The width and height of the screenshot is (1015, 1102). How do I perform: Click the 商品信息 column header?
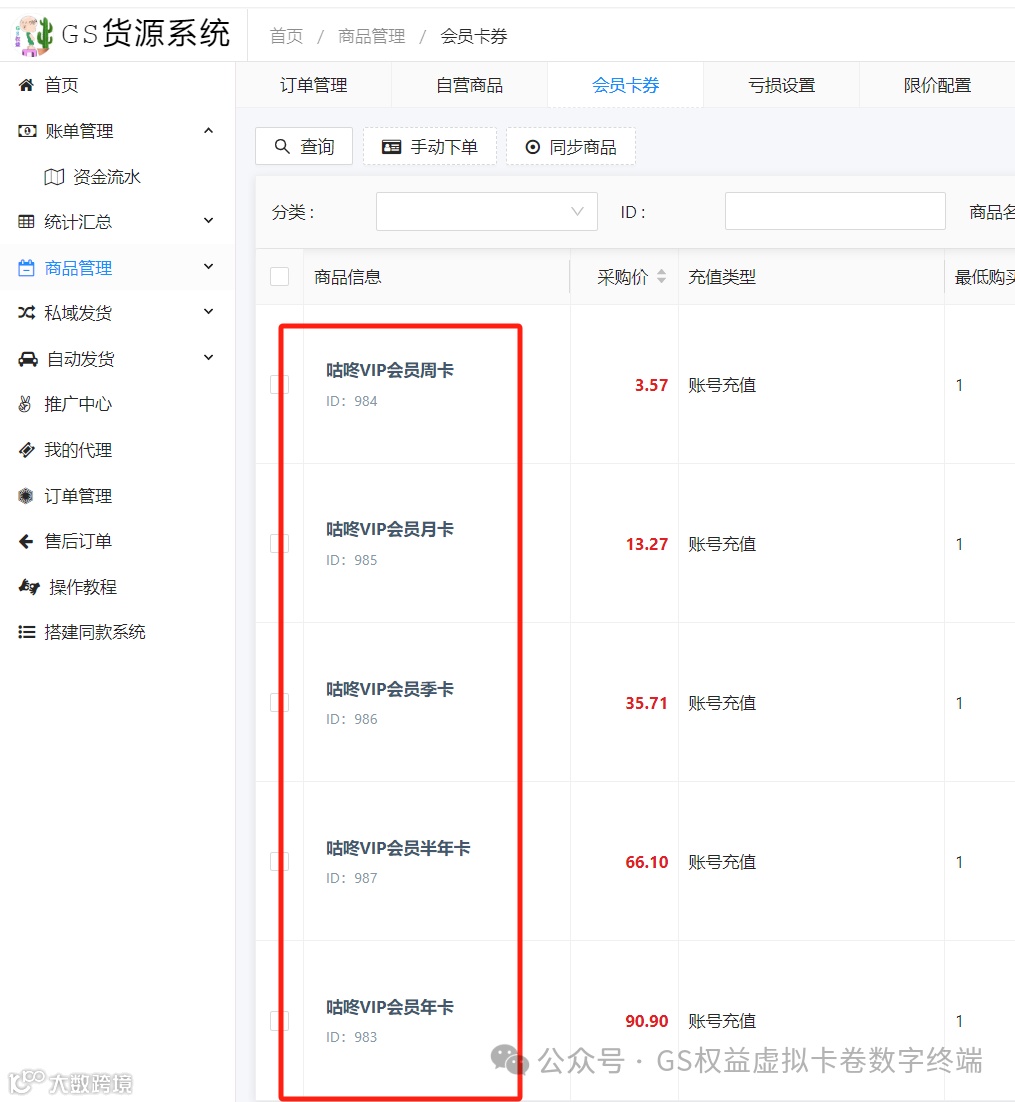[x=348, y=277]
